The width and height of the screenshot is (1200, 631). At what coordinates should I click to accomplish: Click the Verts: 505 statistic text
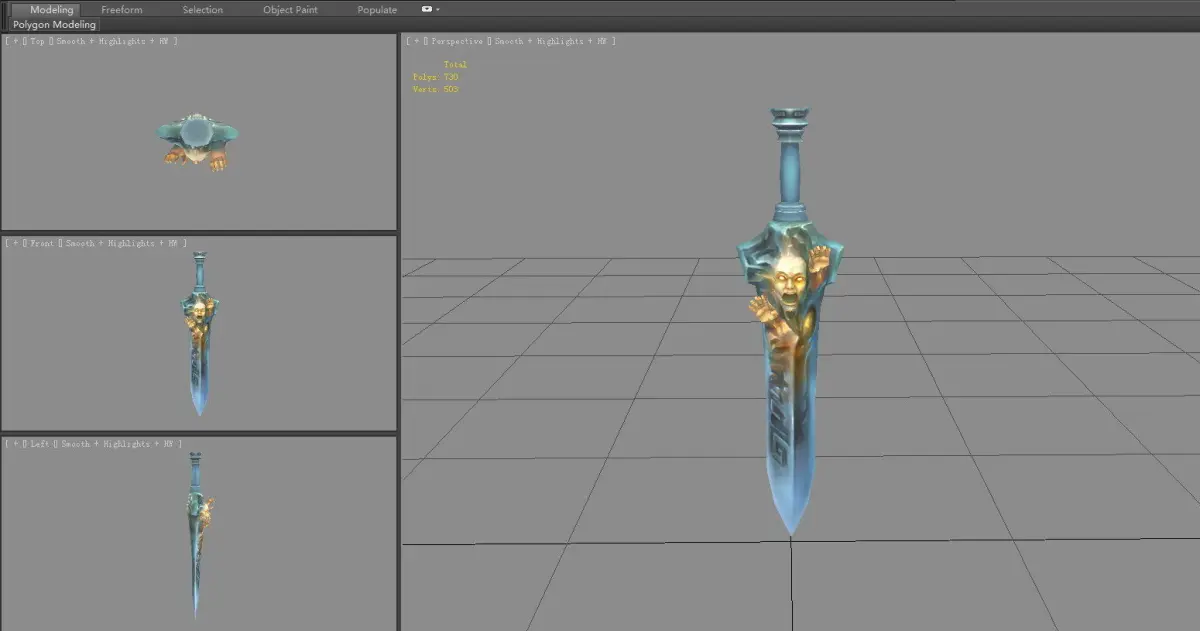[435, 89]
